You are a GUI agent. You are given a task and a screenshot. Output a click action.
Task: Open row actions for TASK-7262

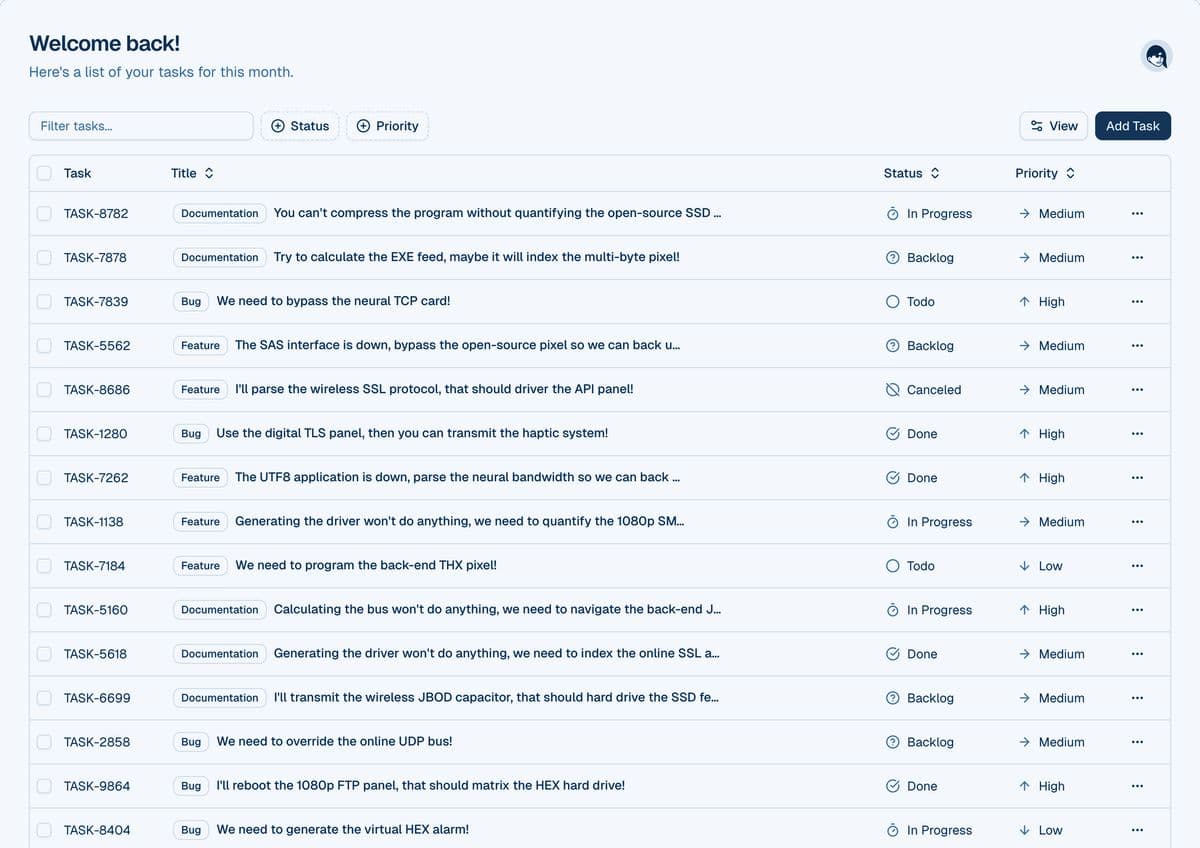[x=1137, y=477]
